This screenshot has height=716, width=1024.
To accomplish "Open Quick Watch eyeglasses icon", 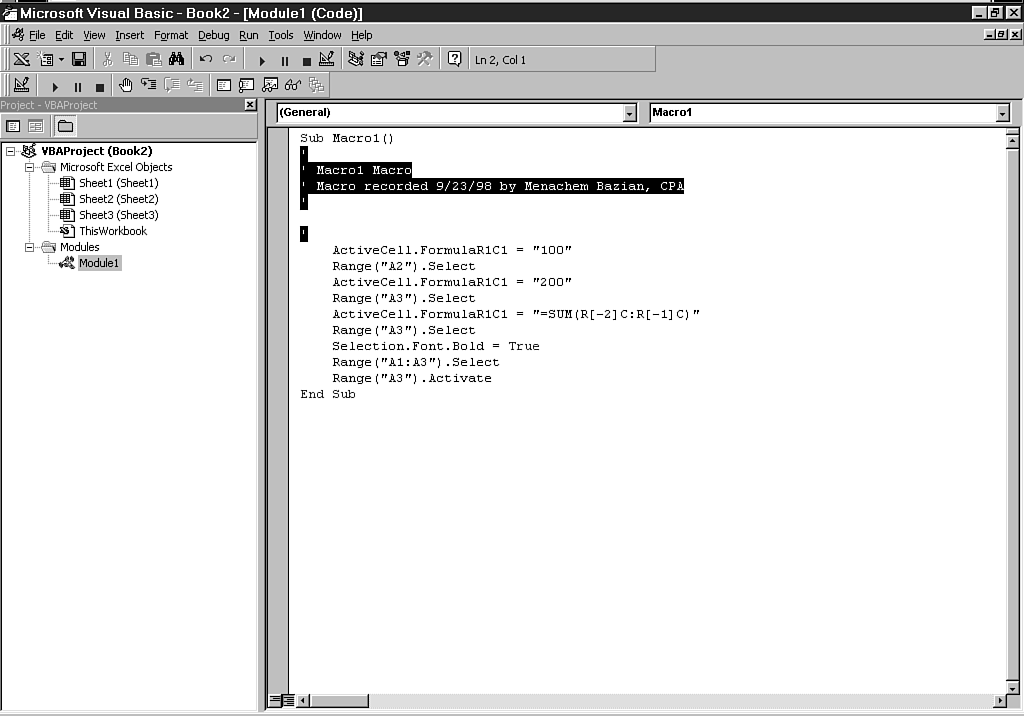I will (293, 86).
